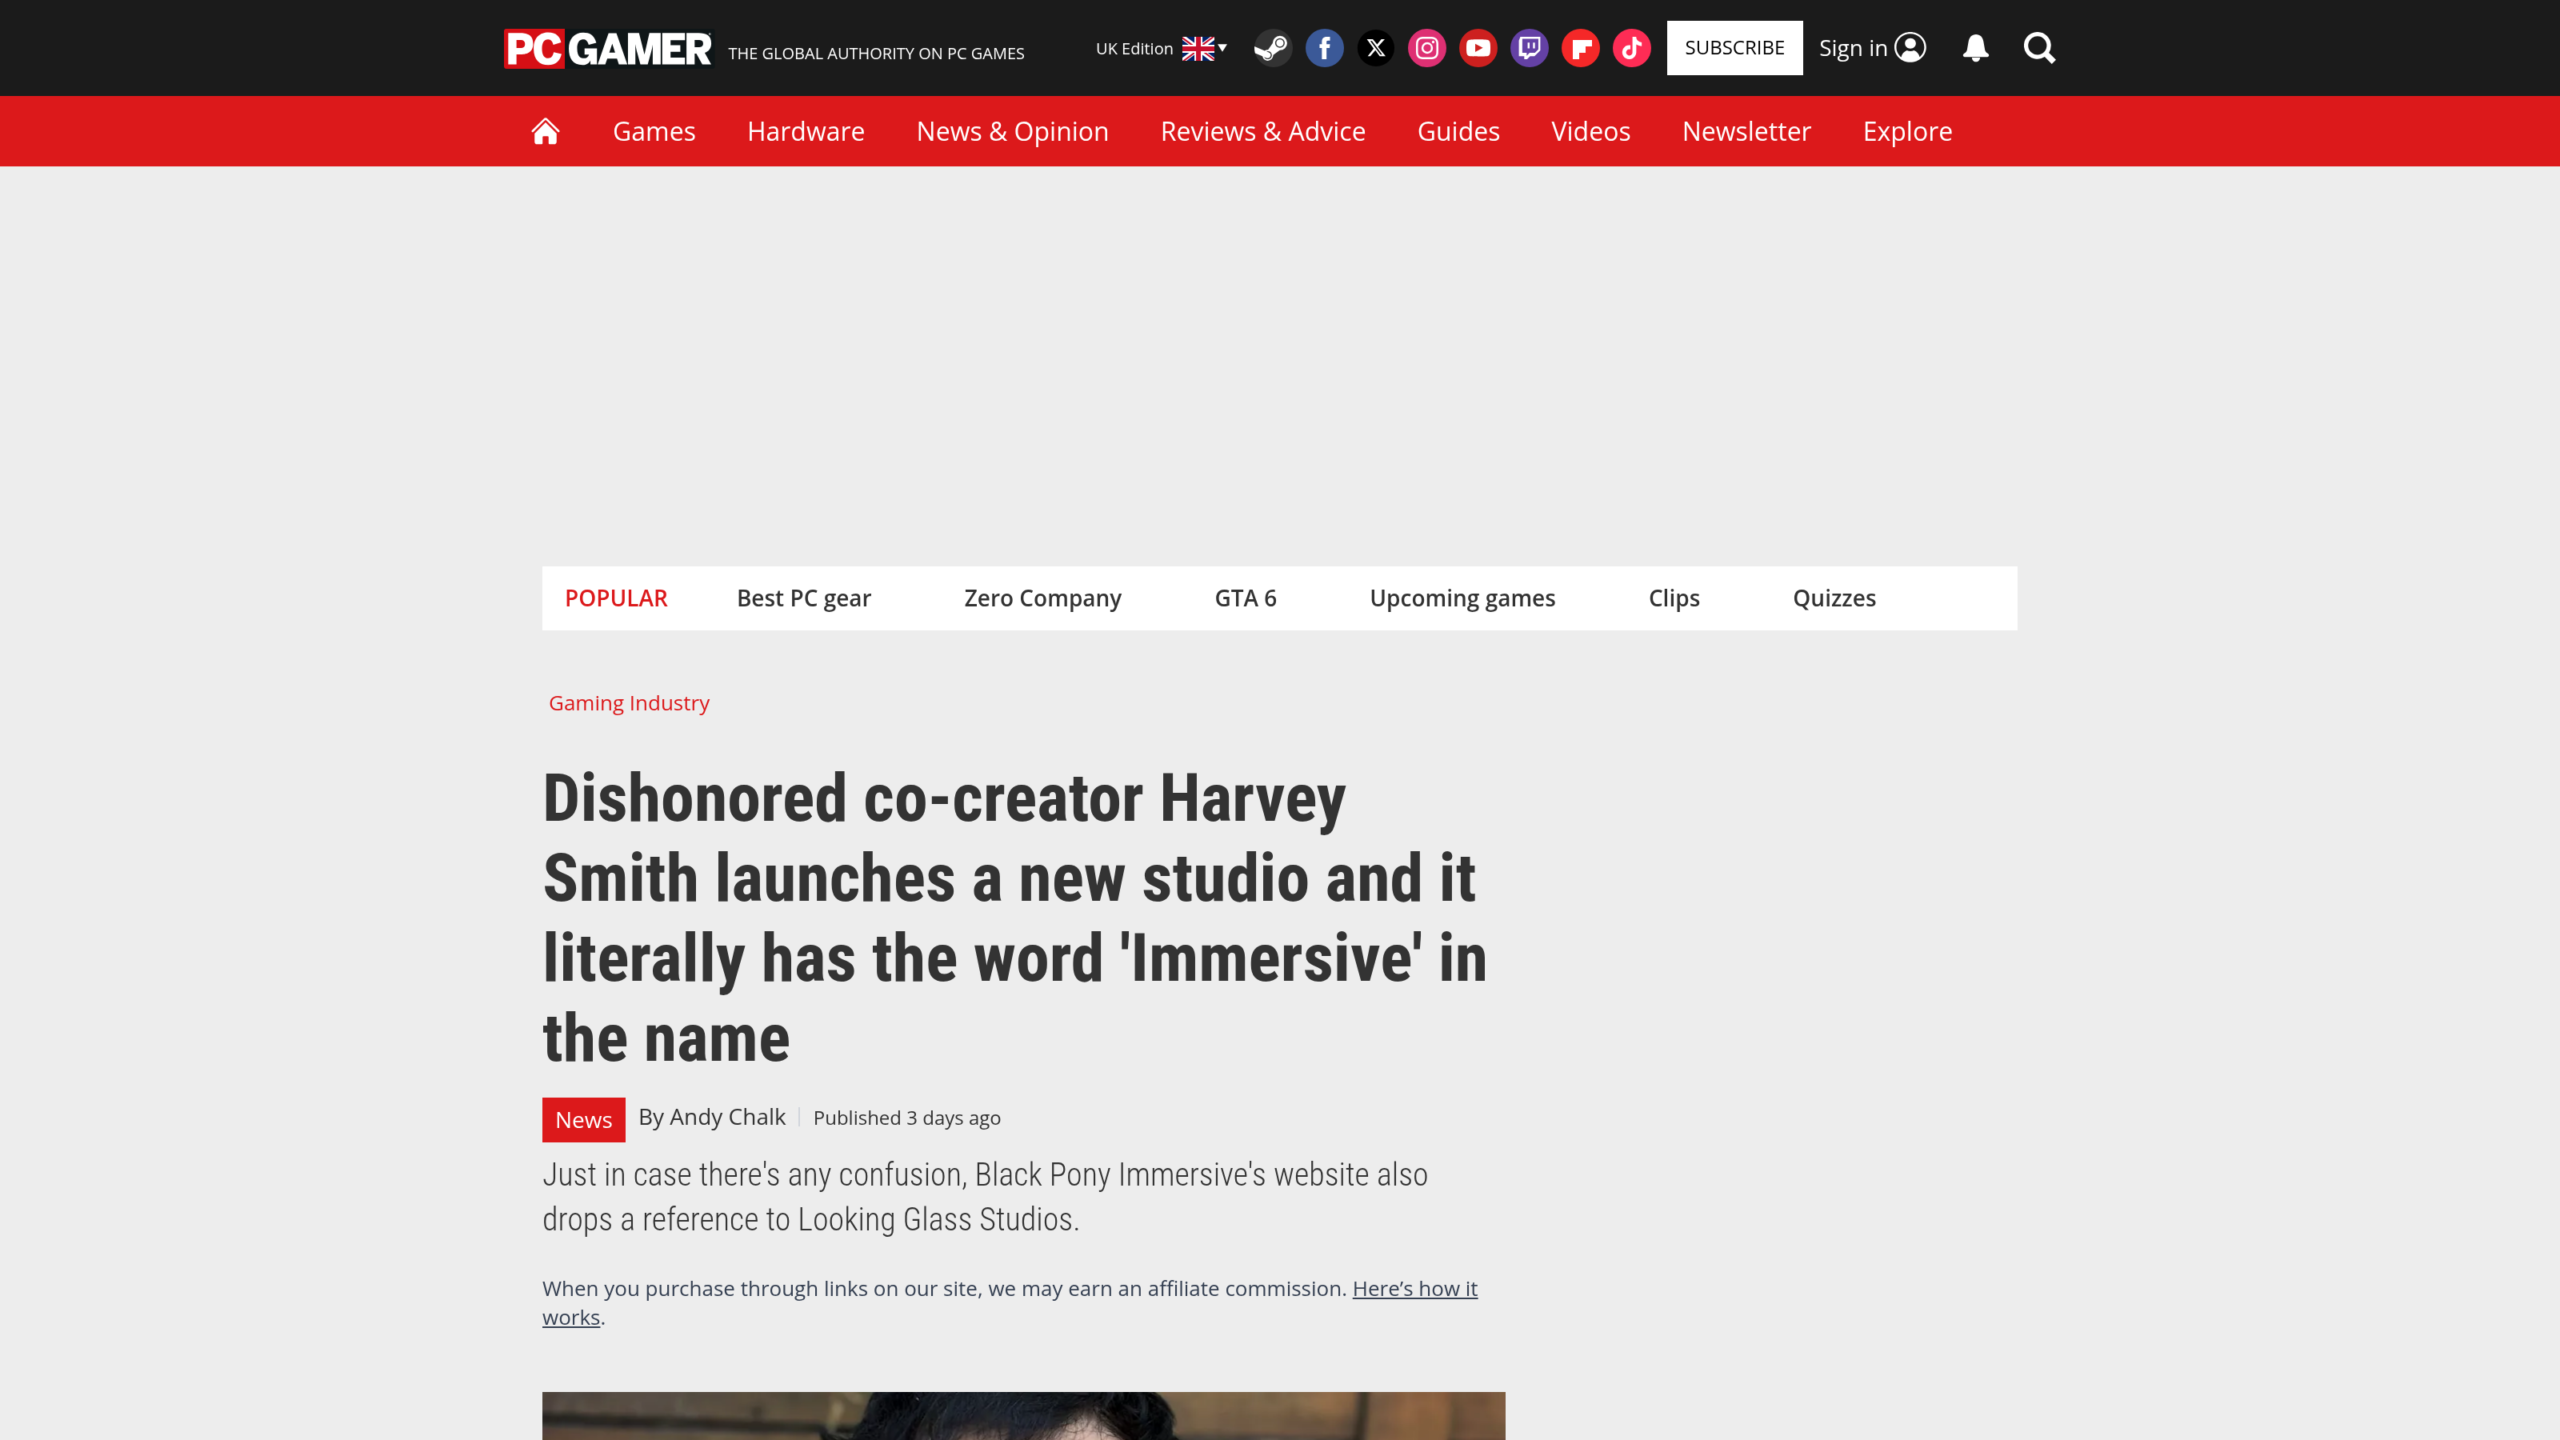Sign in to your account
This screenshot has width=2560, height=1440.
click(x=1872, y=48)
